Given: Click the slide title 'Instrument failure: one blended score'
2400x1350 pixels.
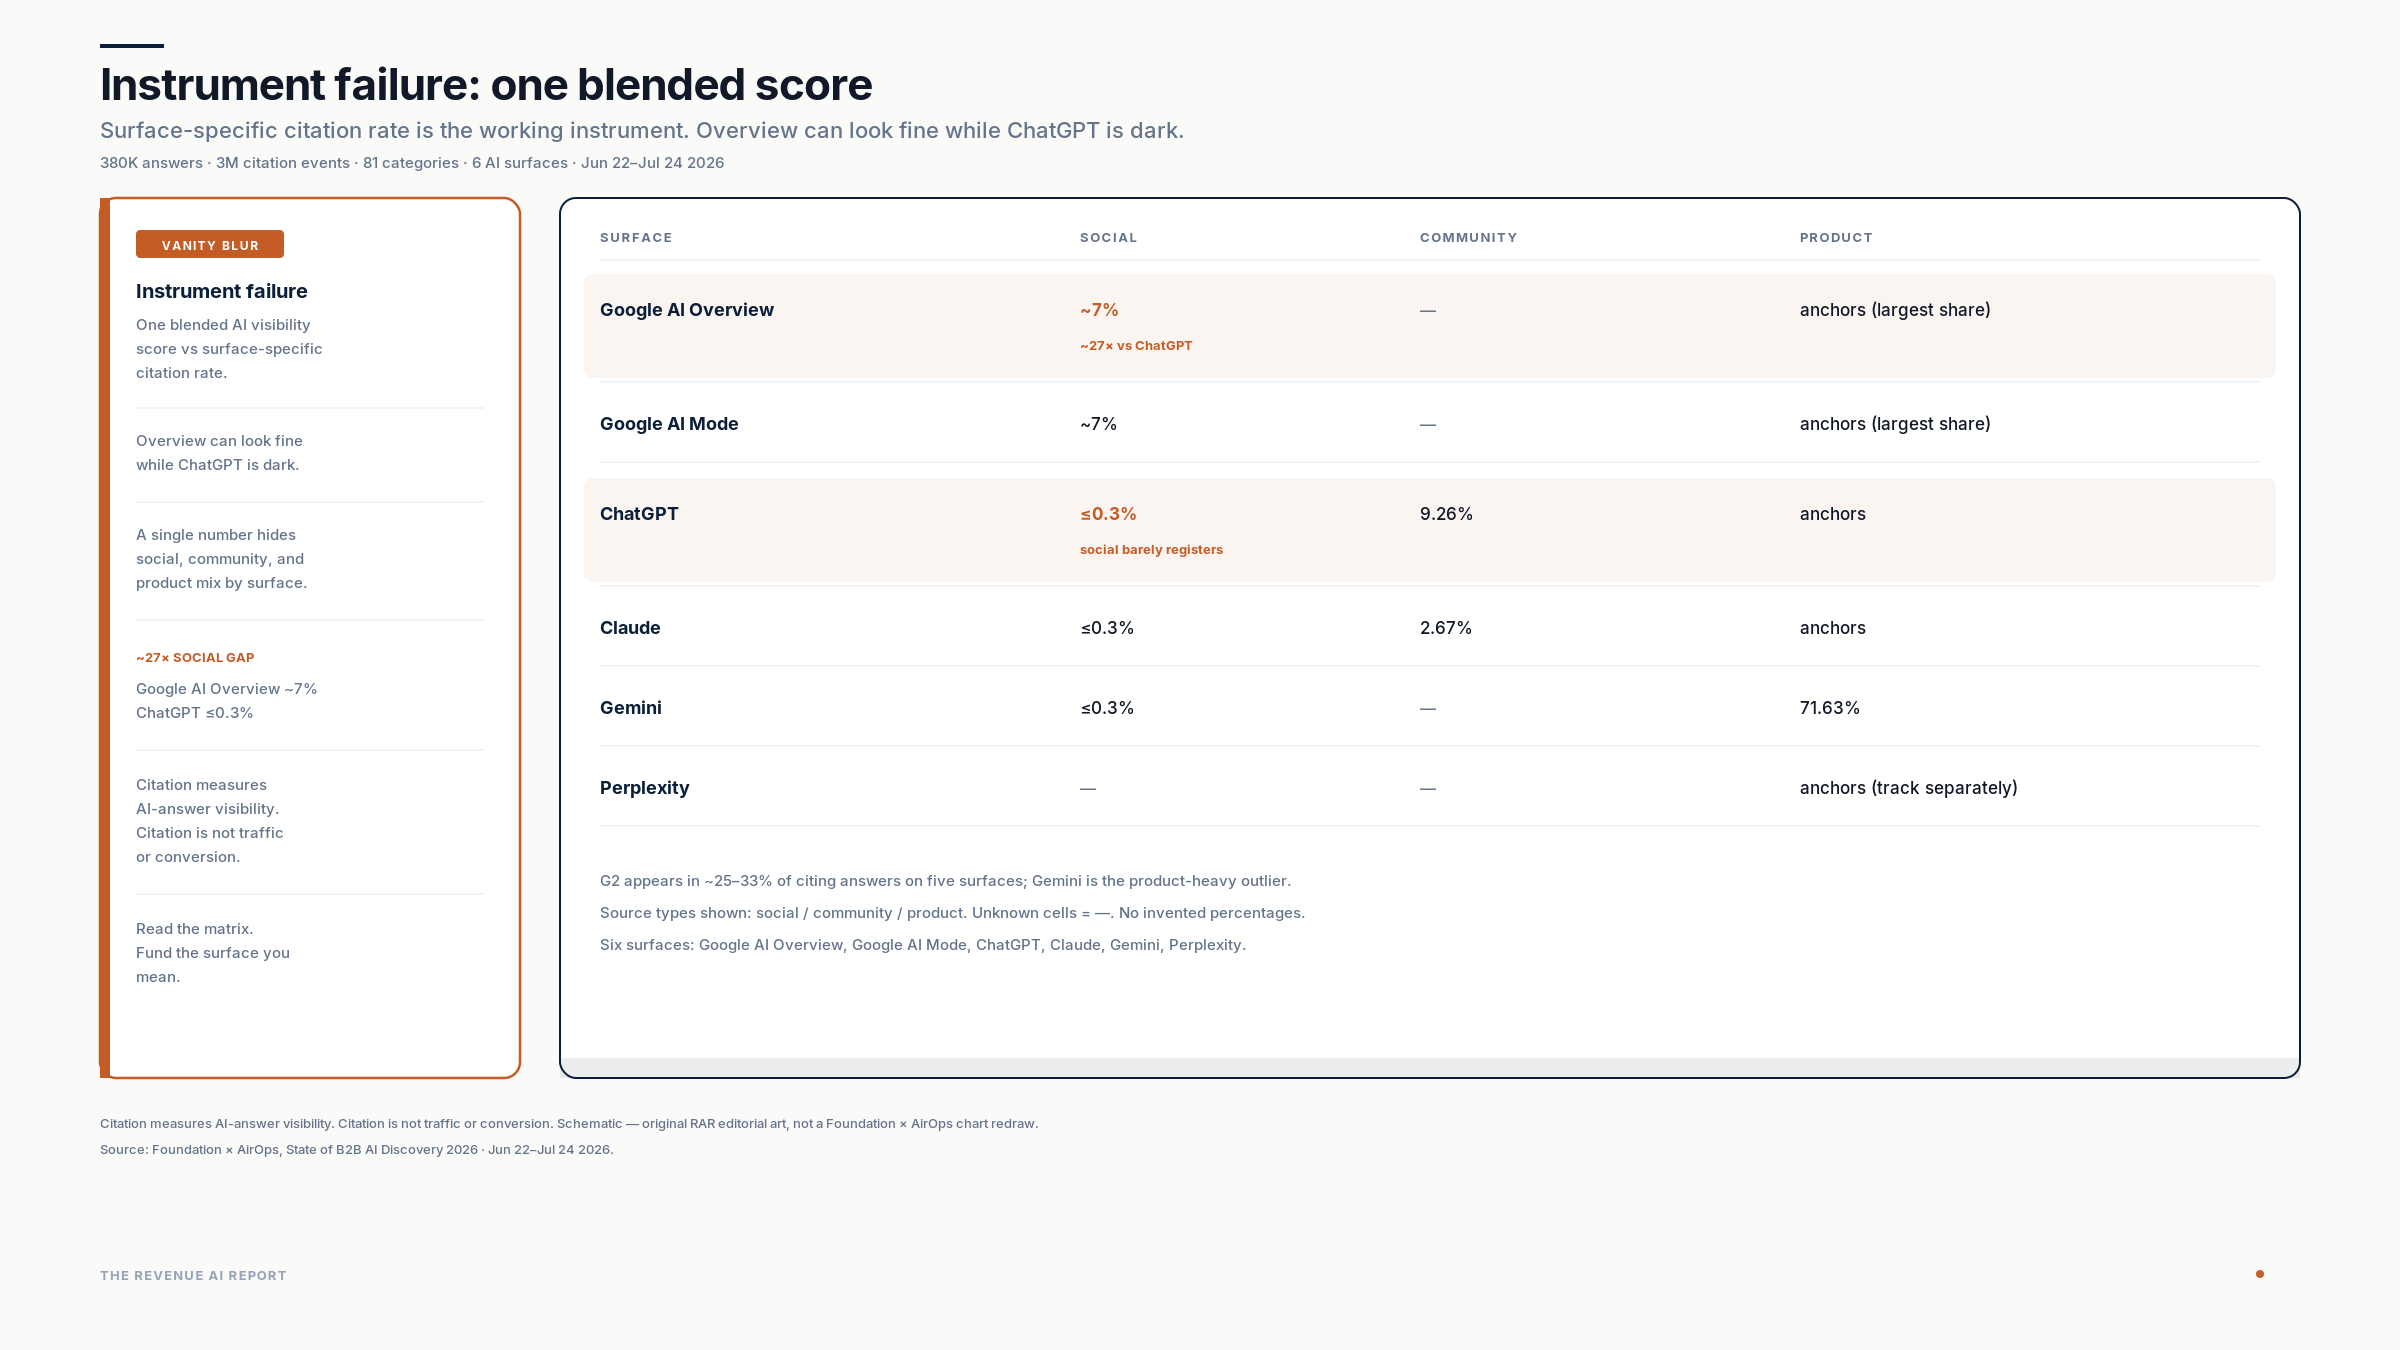Looking at the screenshot, I should (486, 85).
